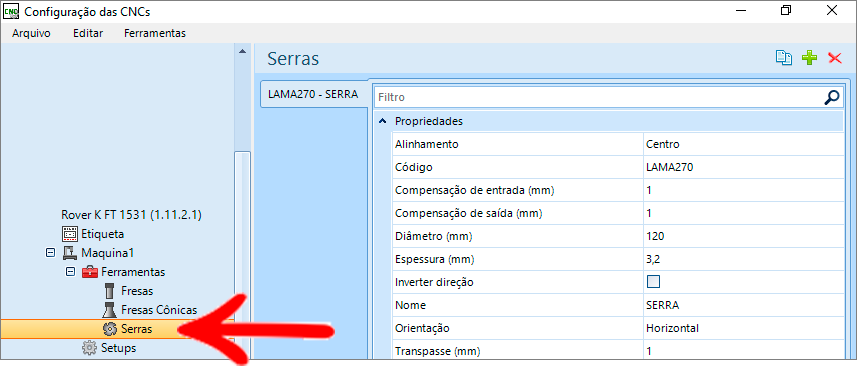
Task: Select Etiqueta in the tree
Action: (x=103, y=234)
